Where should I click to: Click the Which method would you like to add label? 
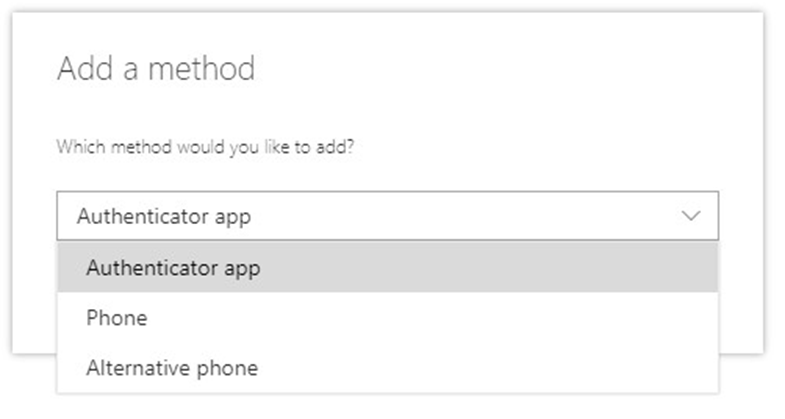pyautogui.click(x=206, y=146)
